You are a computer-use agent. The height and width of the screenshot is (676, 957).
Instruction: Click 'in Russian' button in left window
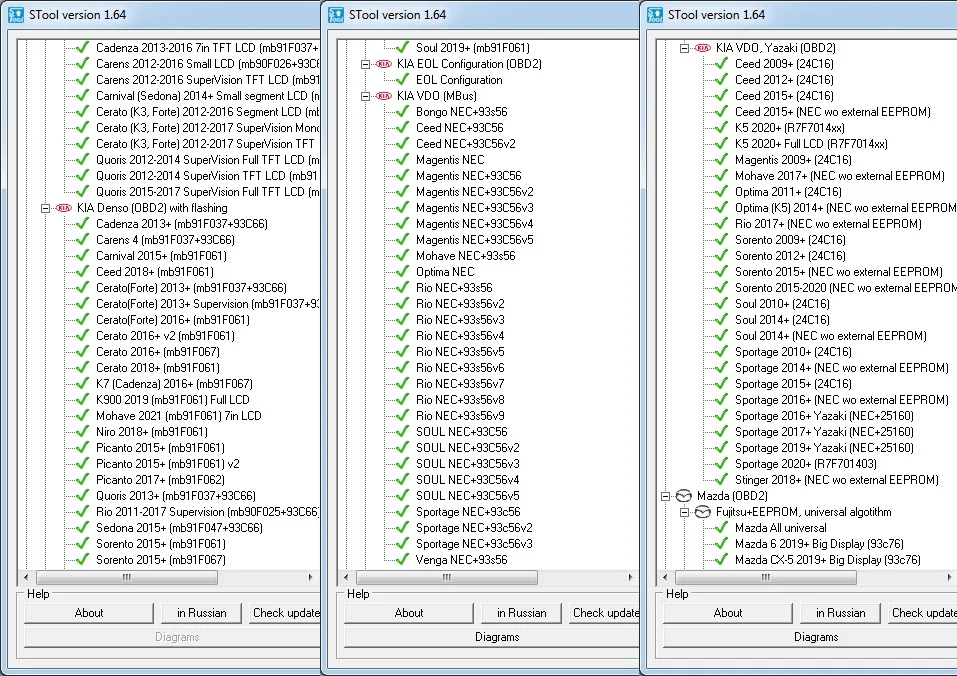[201, 613]
